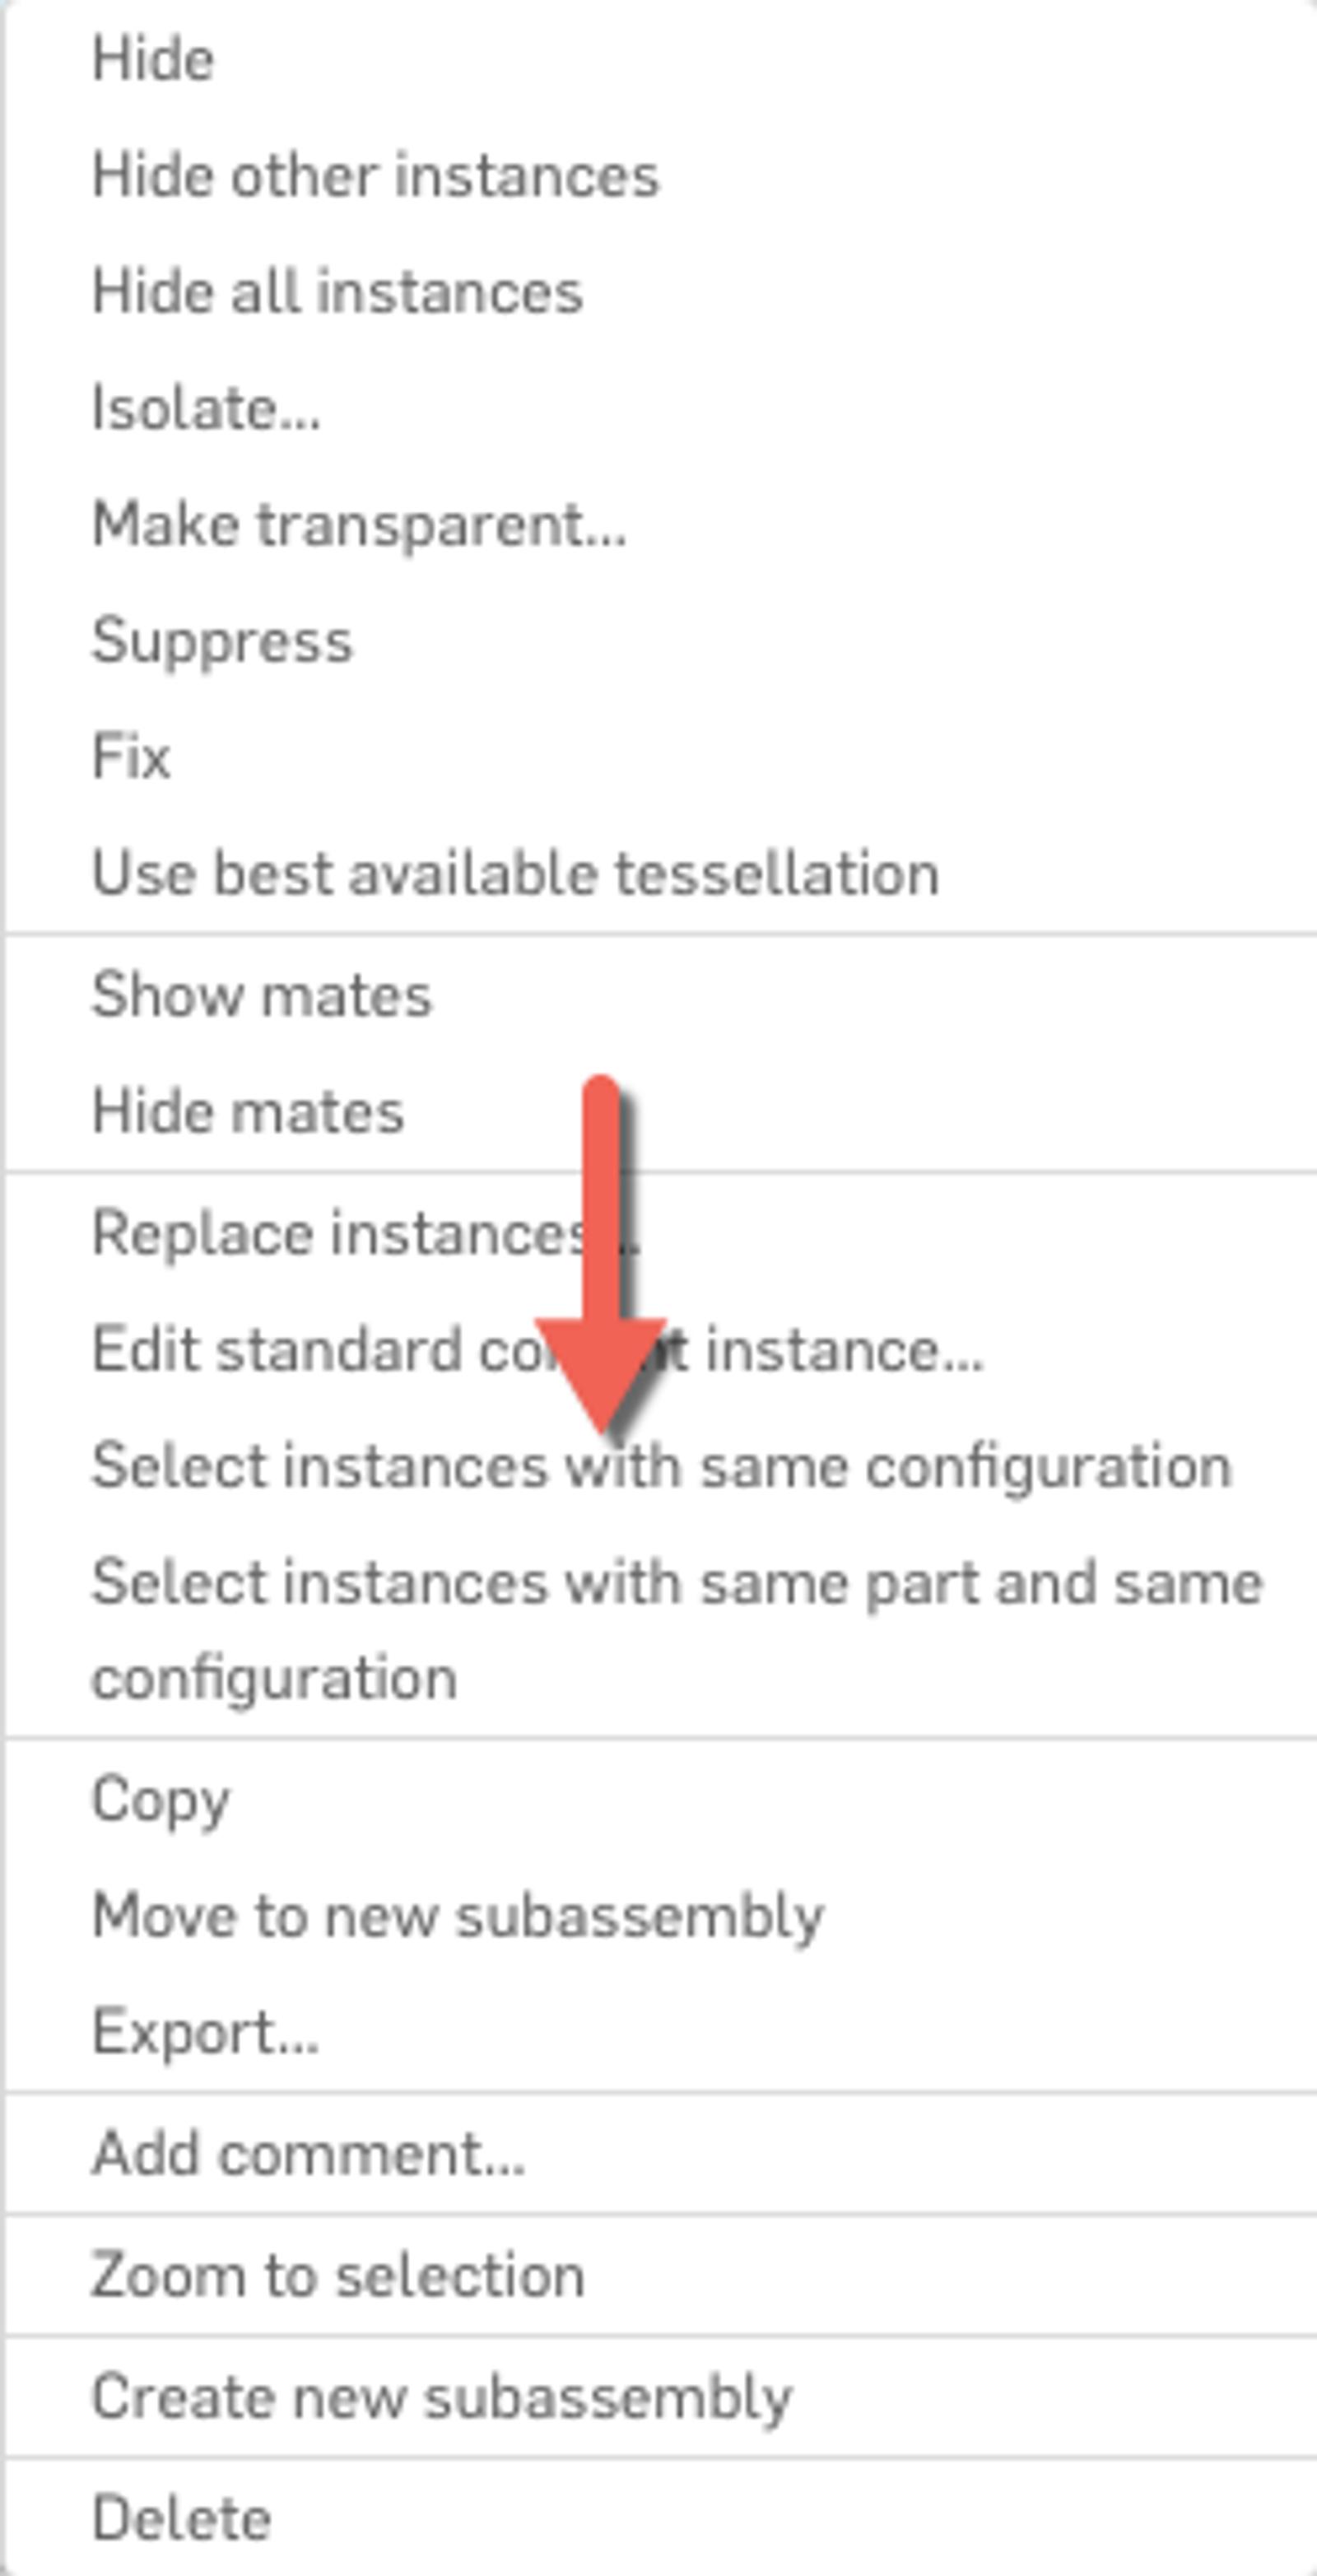Click the Fix menu item
The width and height of the screenshot is (1317, 2576).
[131, 756]
